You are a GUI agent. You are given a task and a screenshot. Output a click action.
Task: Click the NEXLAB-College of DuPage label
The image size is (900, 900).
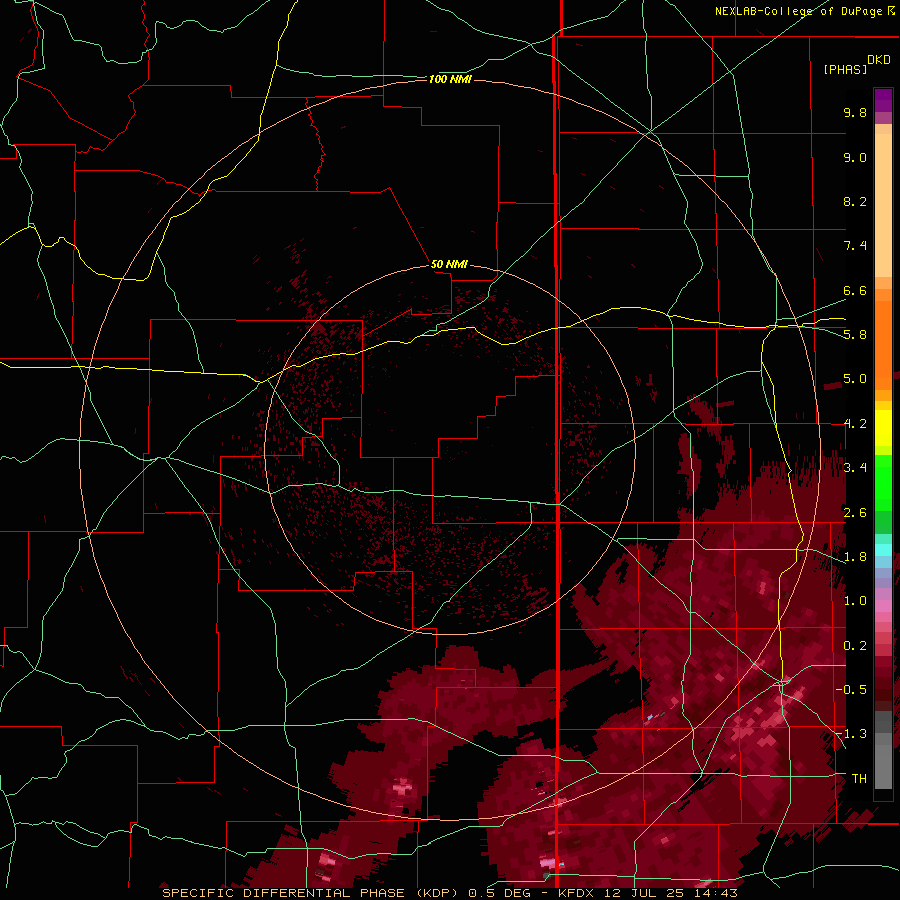click(x=799, y=11)
